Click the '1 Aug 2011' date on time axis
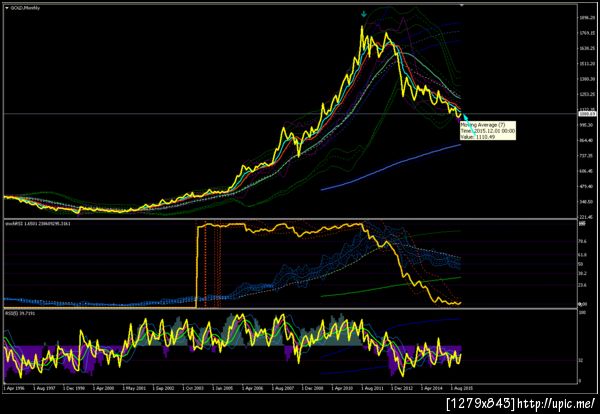The image size is (600, 414). click(373, 388)
